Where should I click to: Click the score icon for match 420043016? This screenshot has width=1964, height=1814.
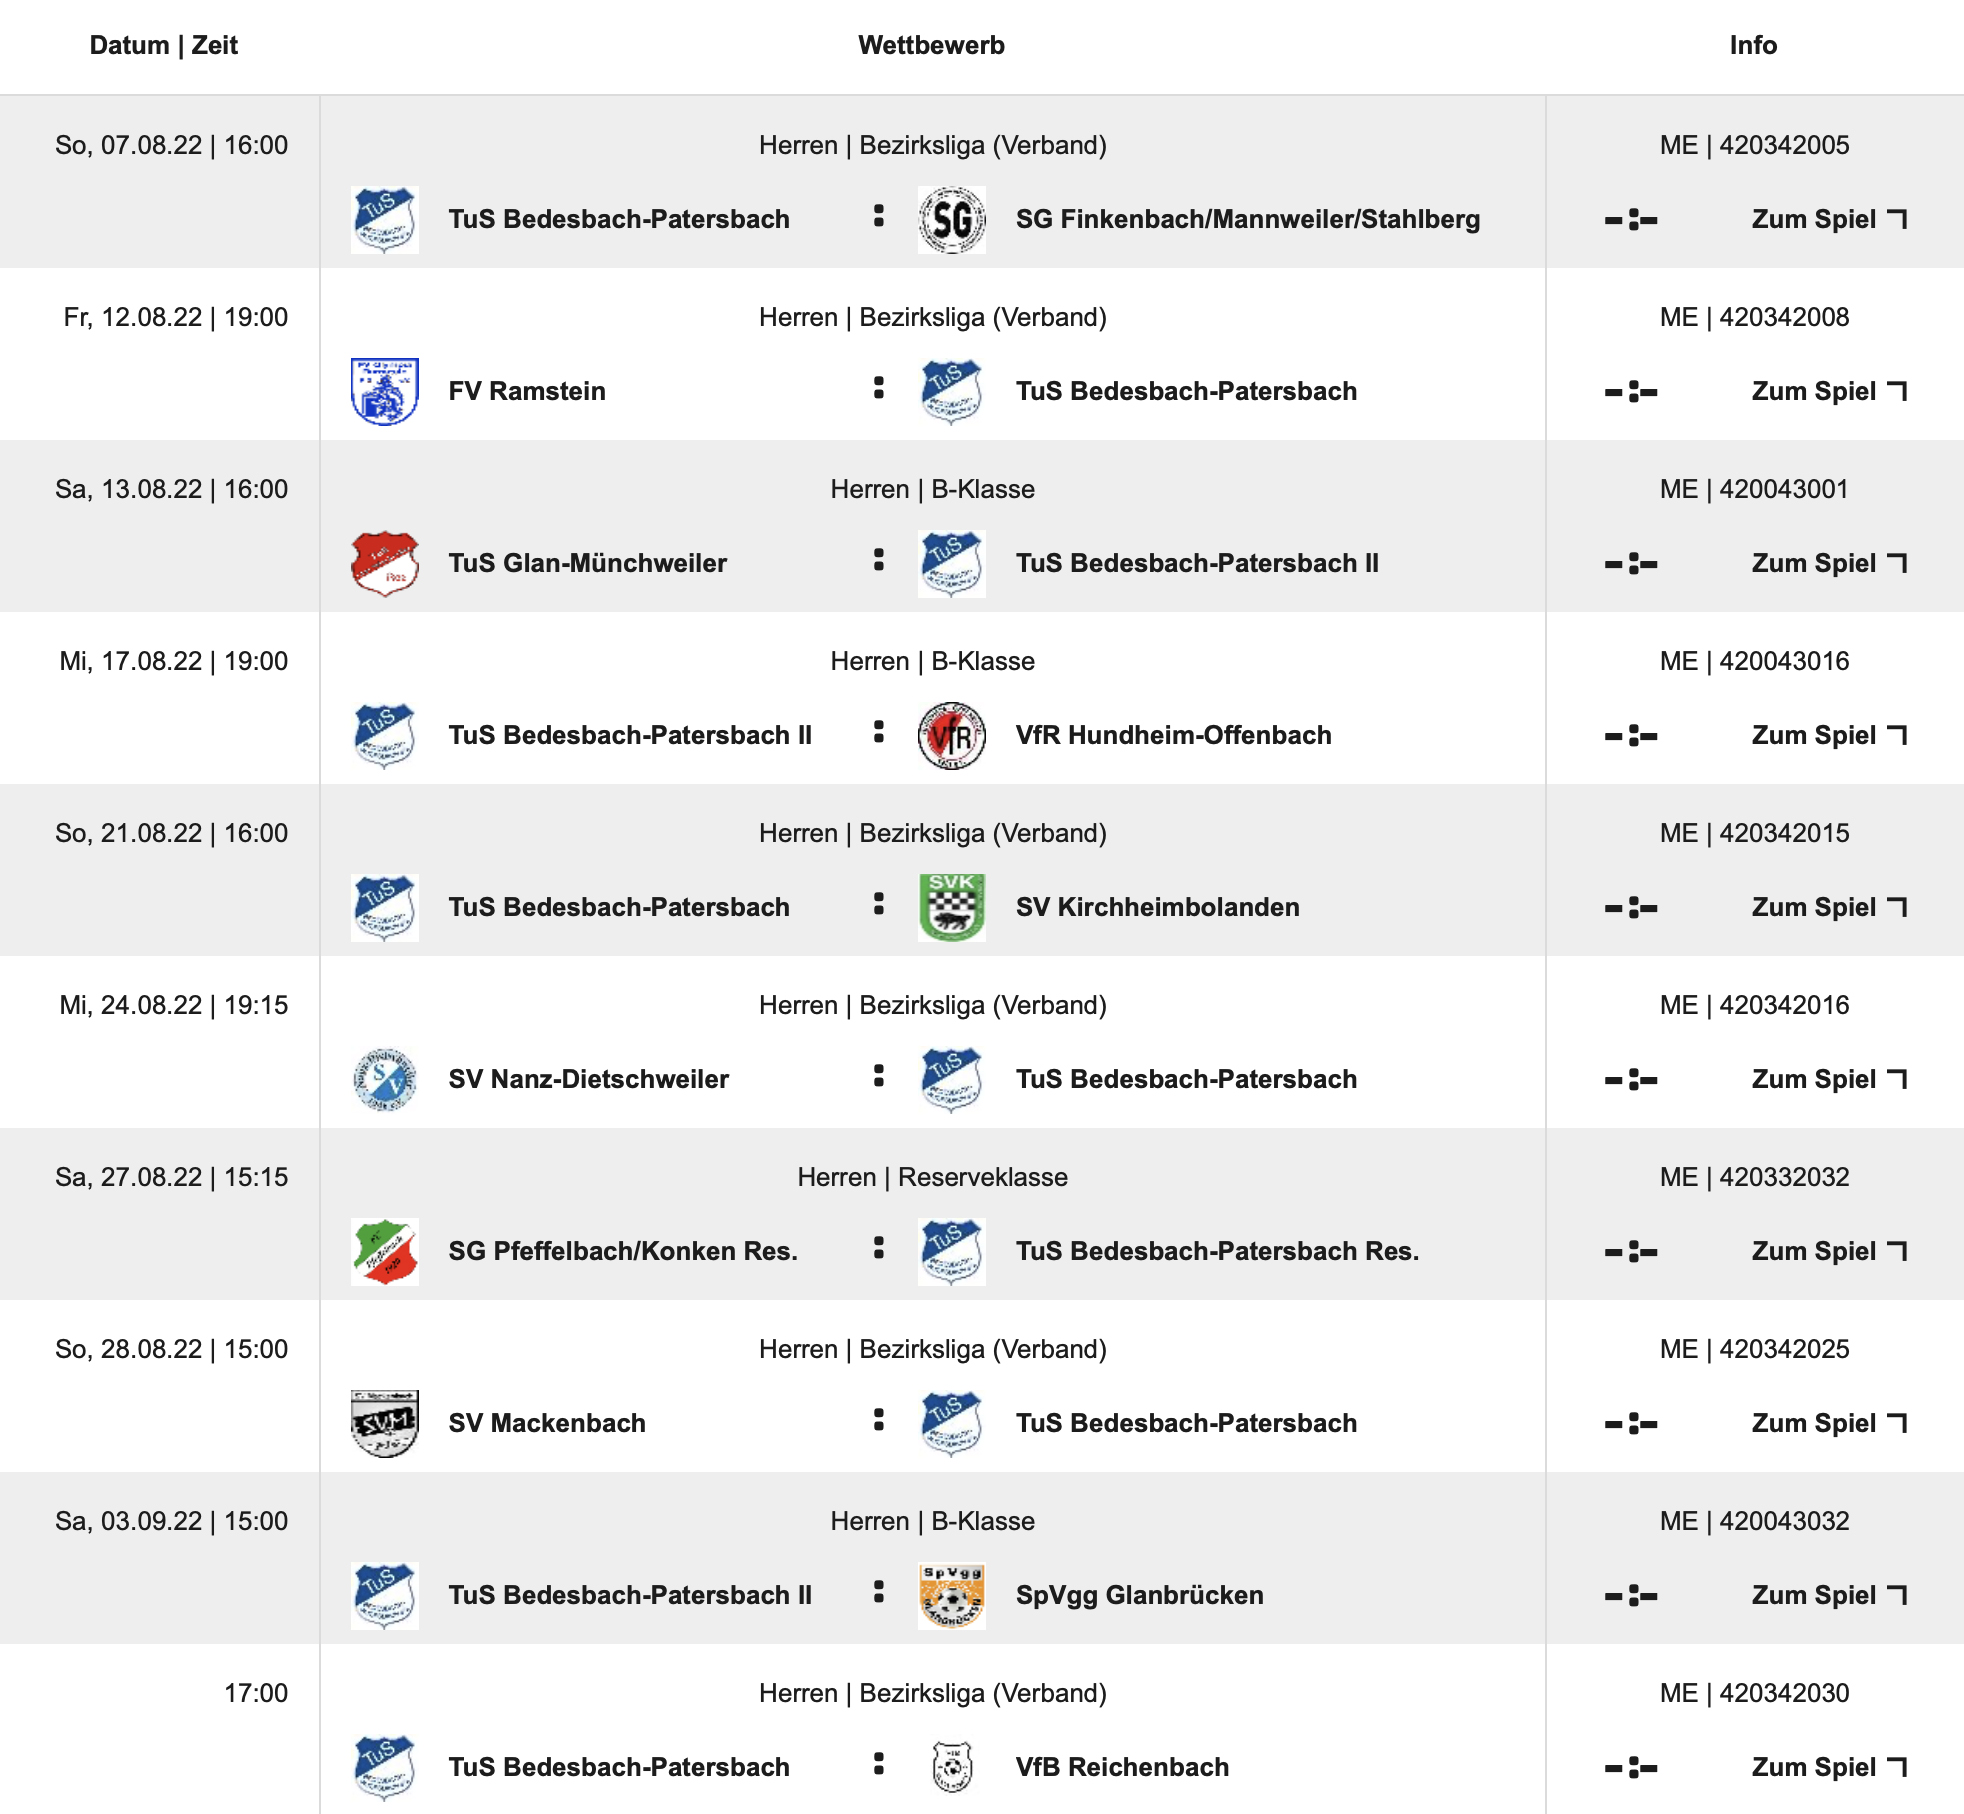1631,736
